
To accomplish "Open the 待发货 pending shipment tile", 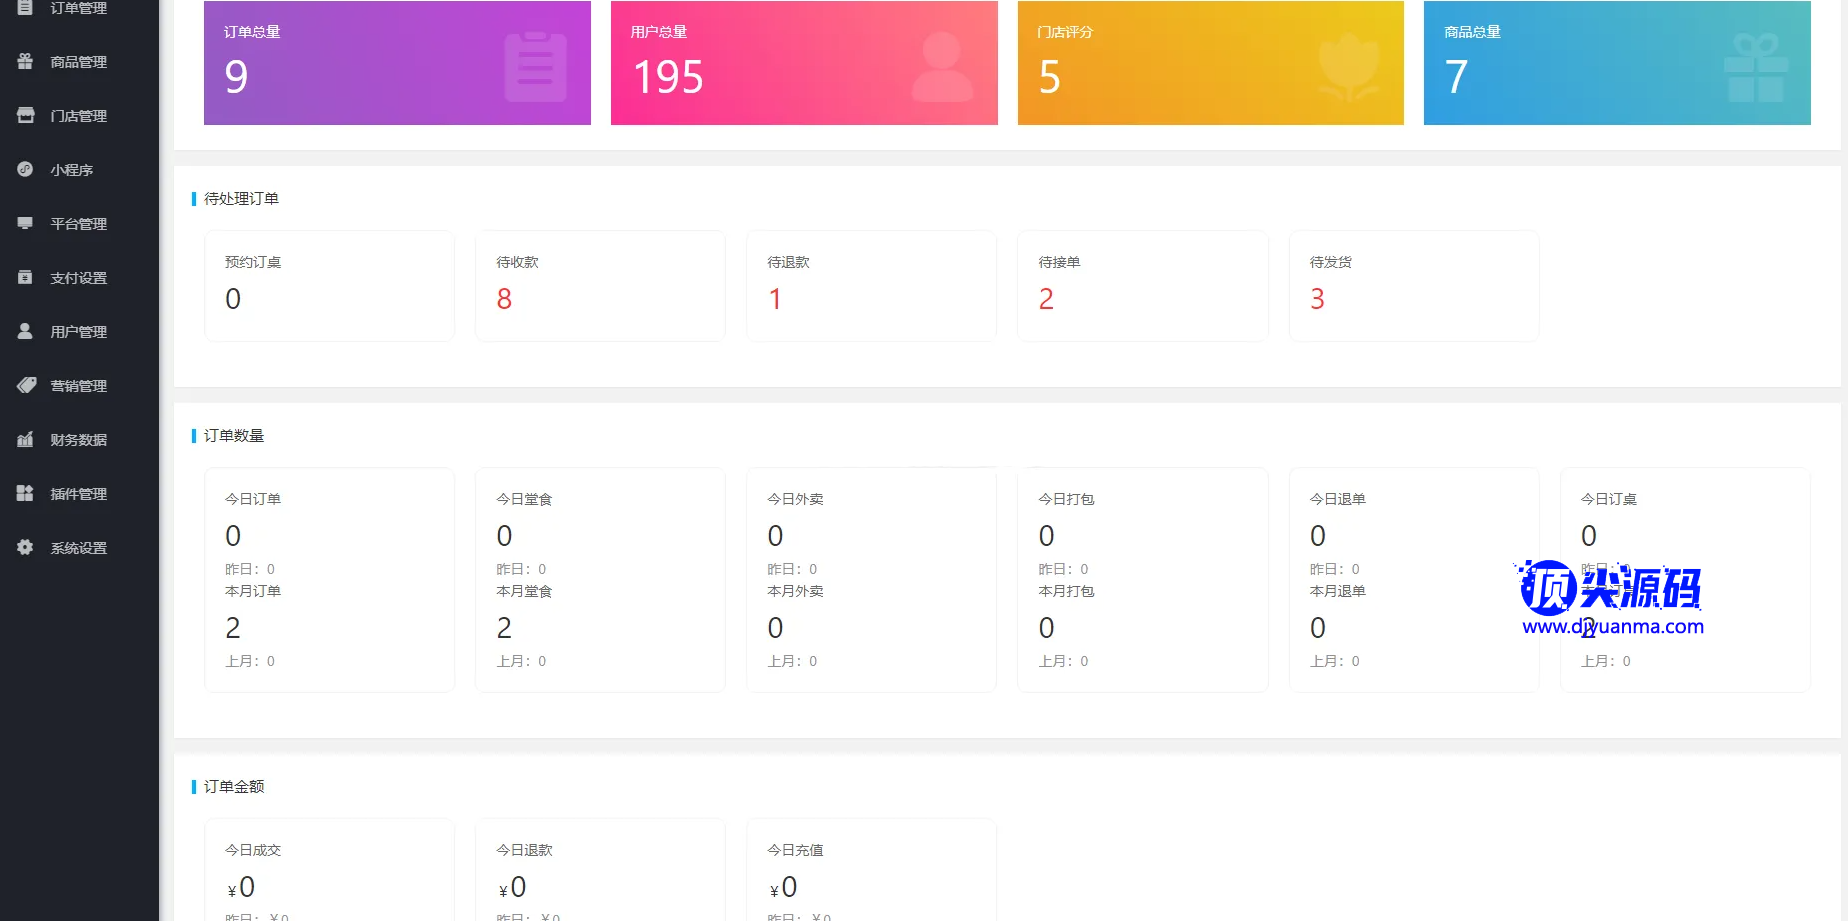I will (1413, 286).
